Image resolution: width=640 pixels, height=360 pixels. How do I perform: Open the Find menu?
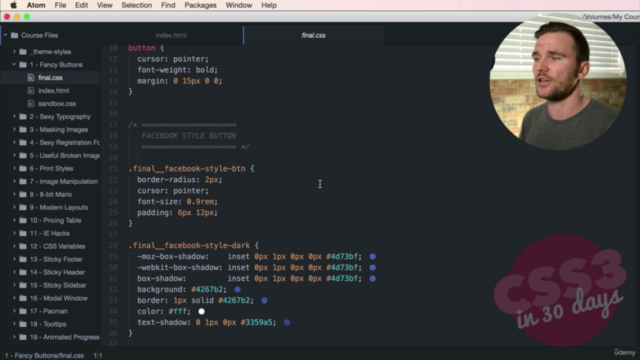[x=168, y=5]
